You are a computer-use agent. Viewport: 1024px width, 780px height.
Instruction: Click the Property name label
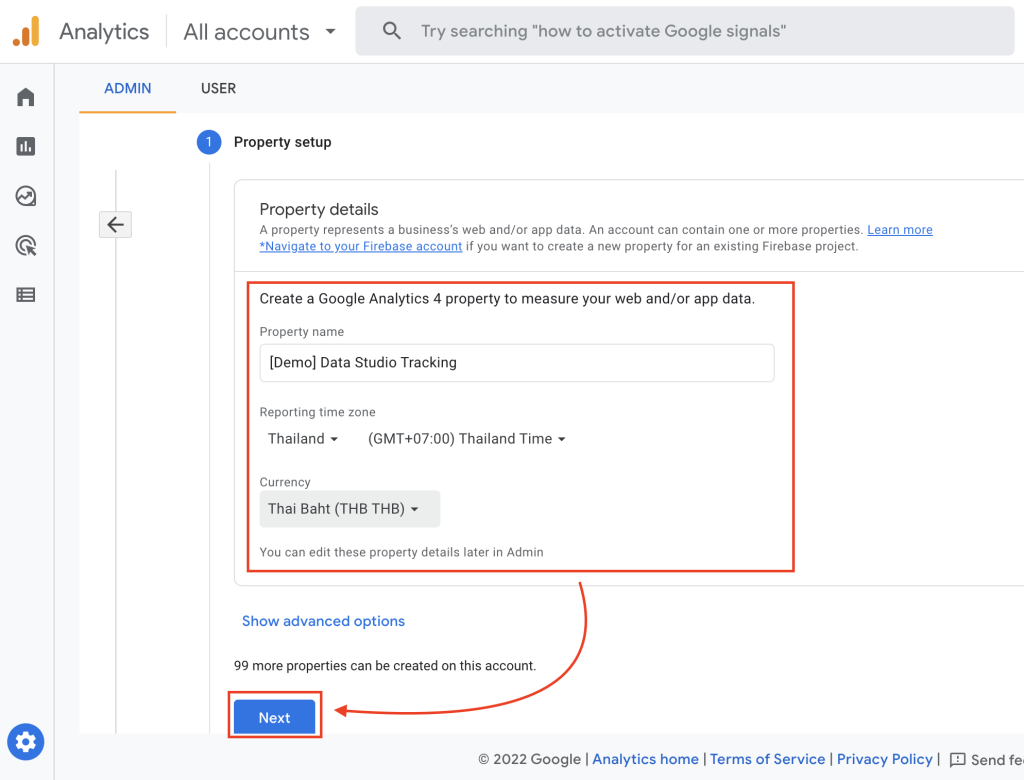pyautogui.click(x=302, y=332)
